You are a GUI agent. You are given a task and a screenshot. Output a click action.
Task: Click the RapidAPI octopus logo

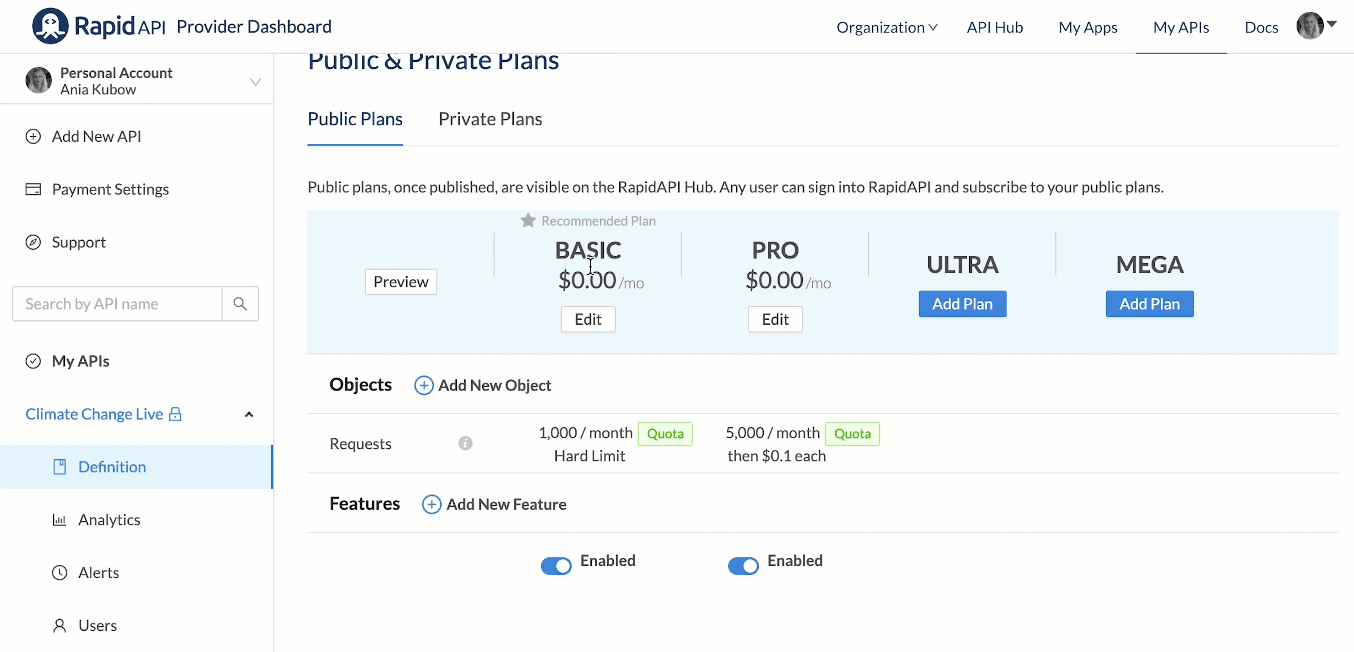pyautogui.click(x=50, y=26)
